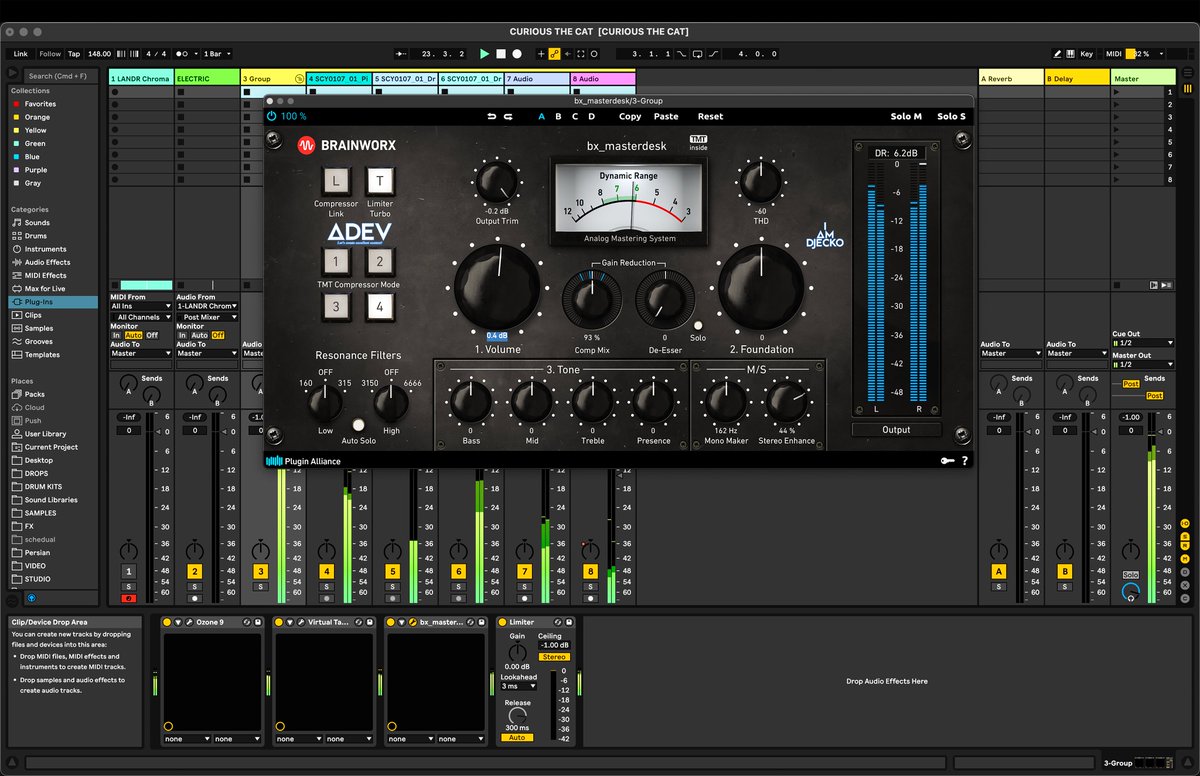Click the plugin Paste button
This screenshot has height=776, width=1200.
pos(666,116)
